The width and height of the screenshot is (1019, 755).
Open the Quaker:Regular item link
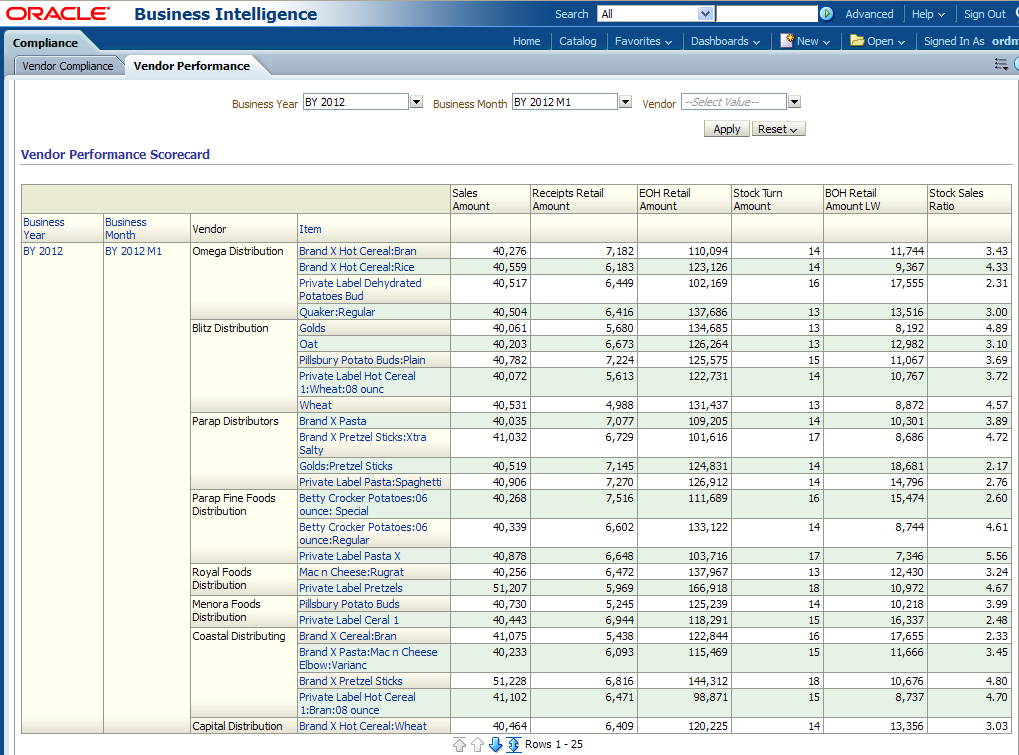pyautogui.click(x=337, y=312)
